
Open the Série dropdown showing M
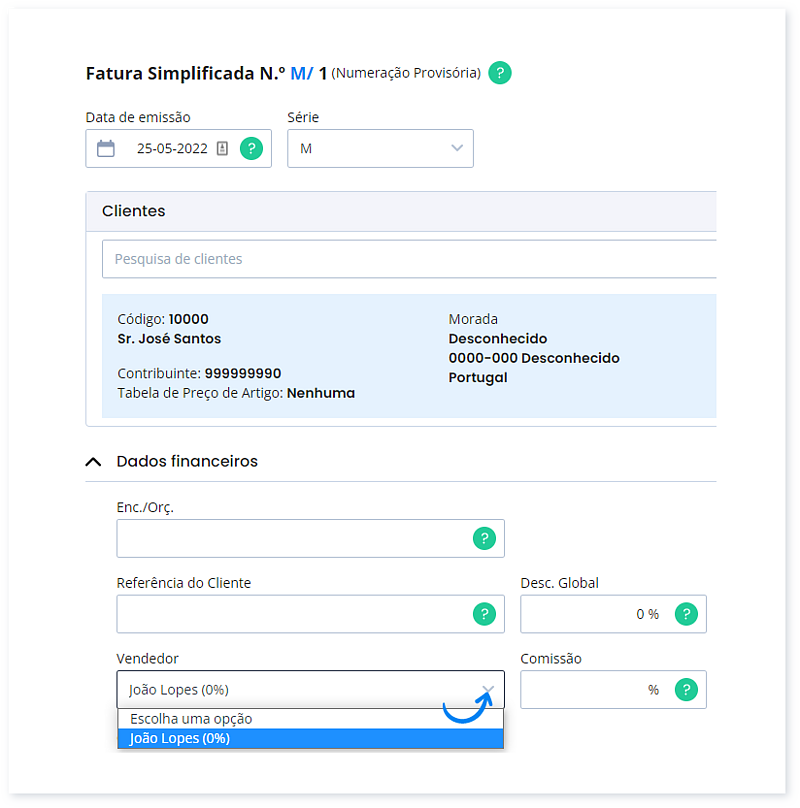[380, 148]
